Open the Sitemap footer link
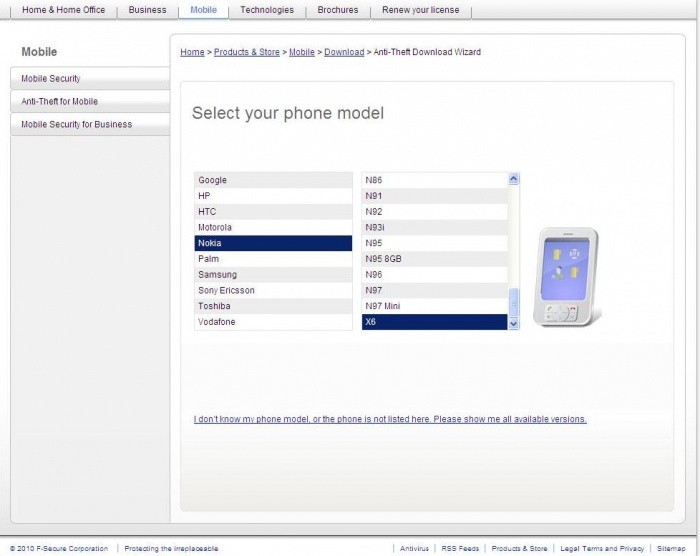 (671, 548)
